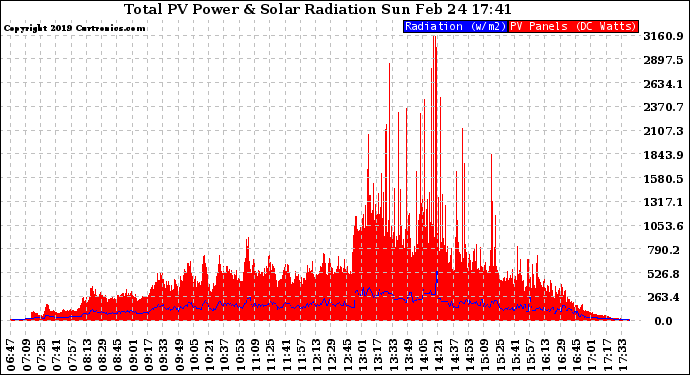Click the x-axis time label 13:01
Image resolution: width=690 pixels, height=375 pixels.
pyautogui.click(x=362, y=355)
